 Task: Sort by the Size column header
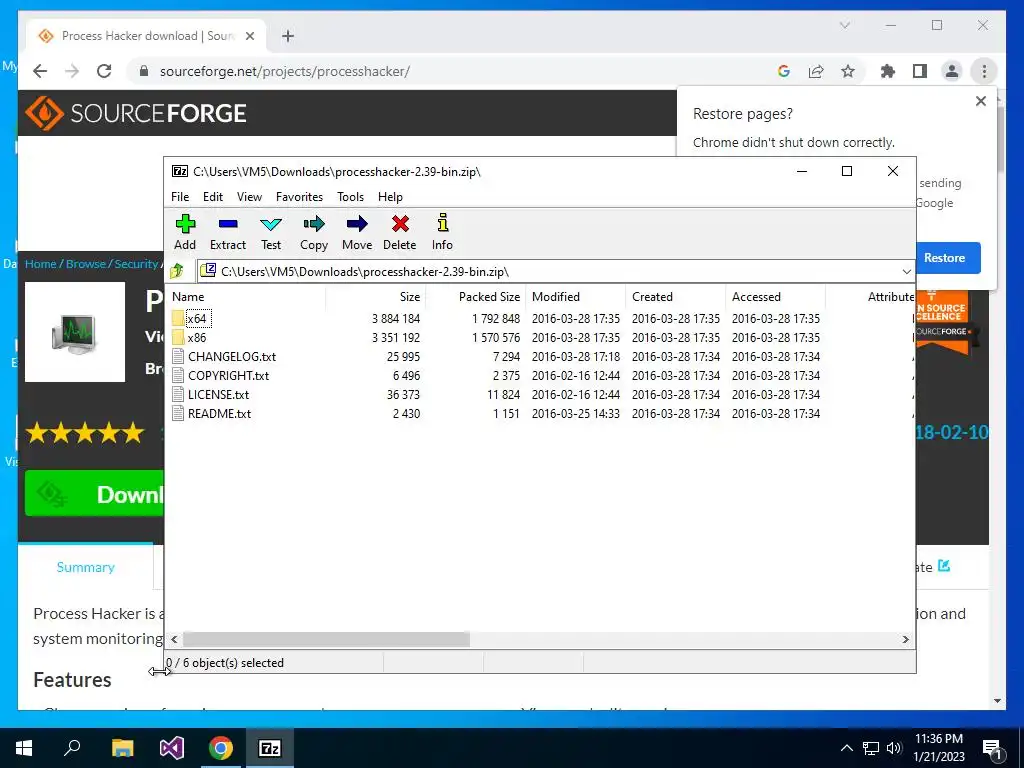click(376, 296)
